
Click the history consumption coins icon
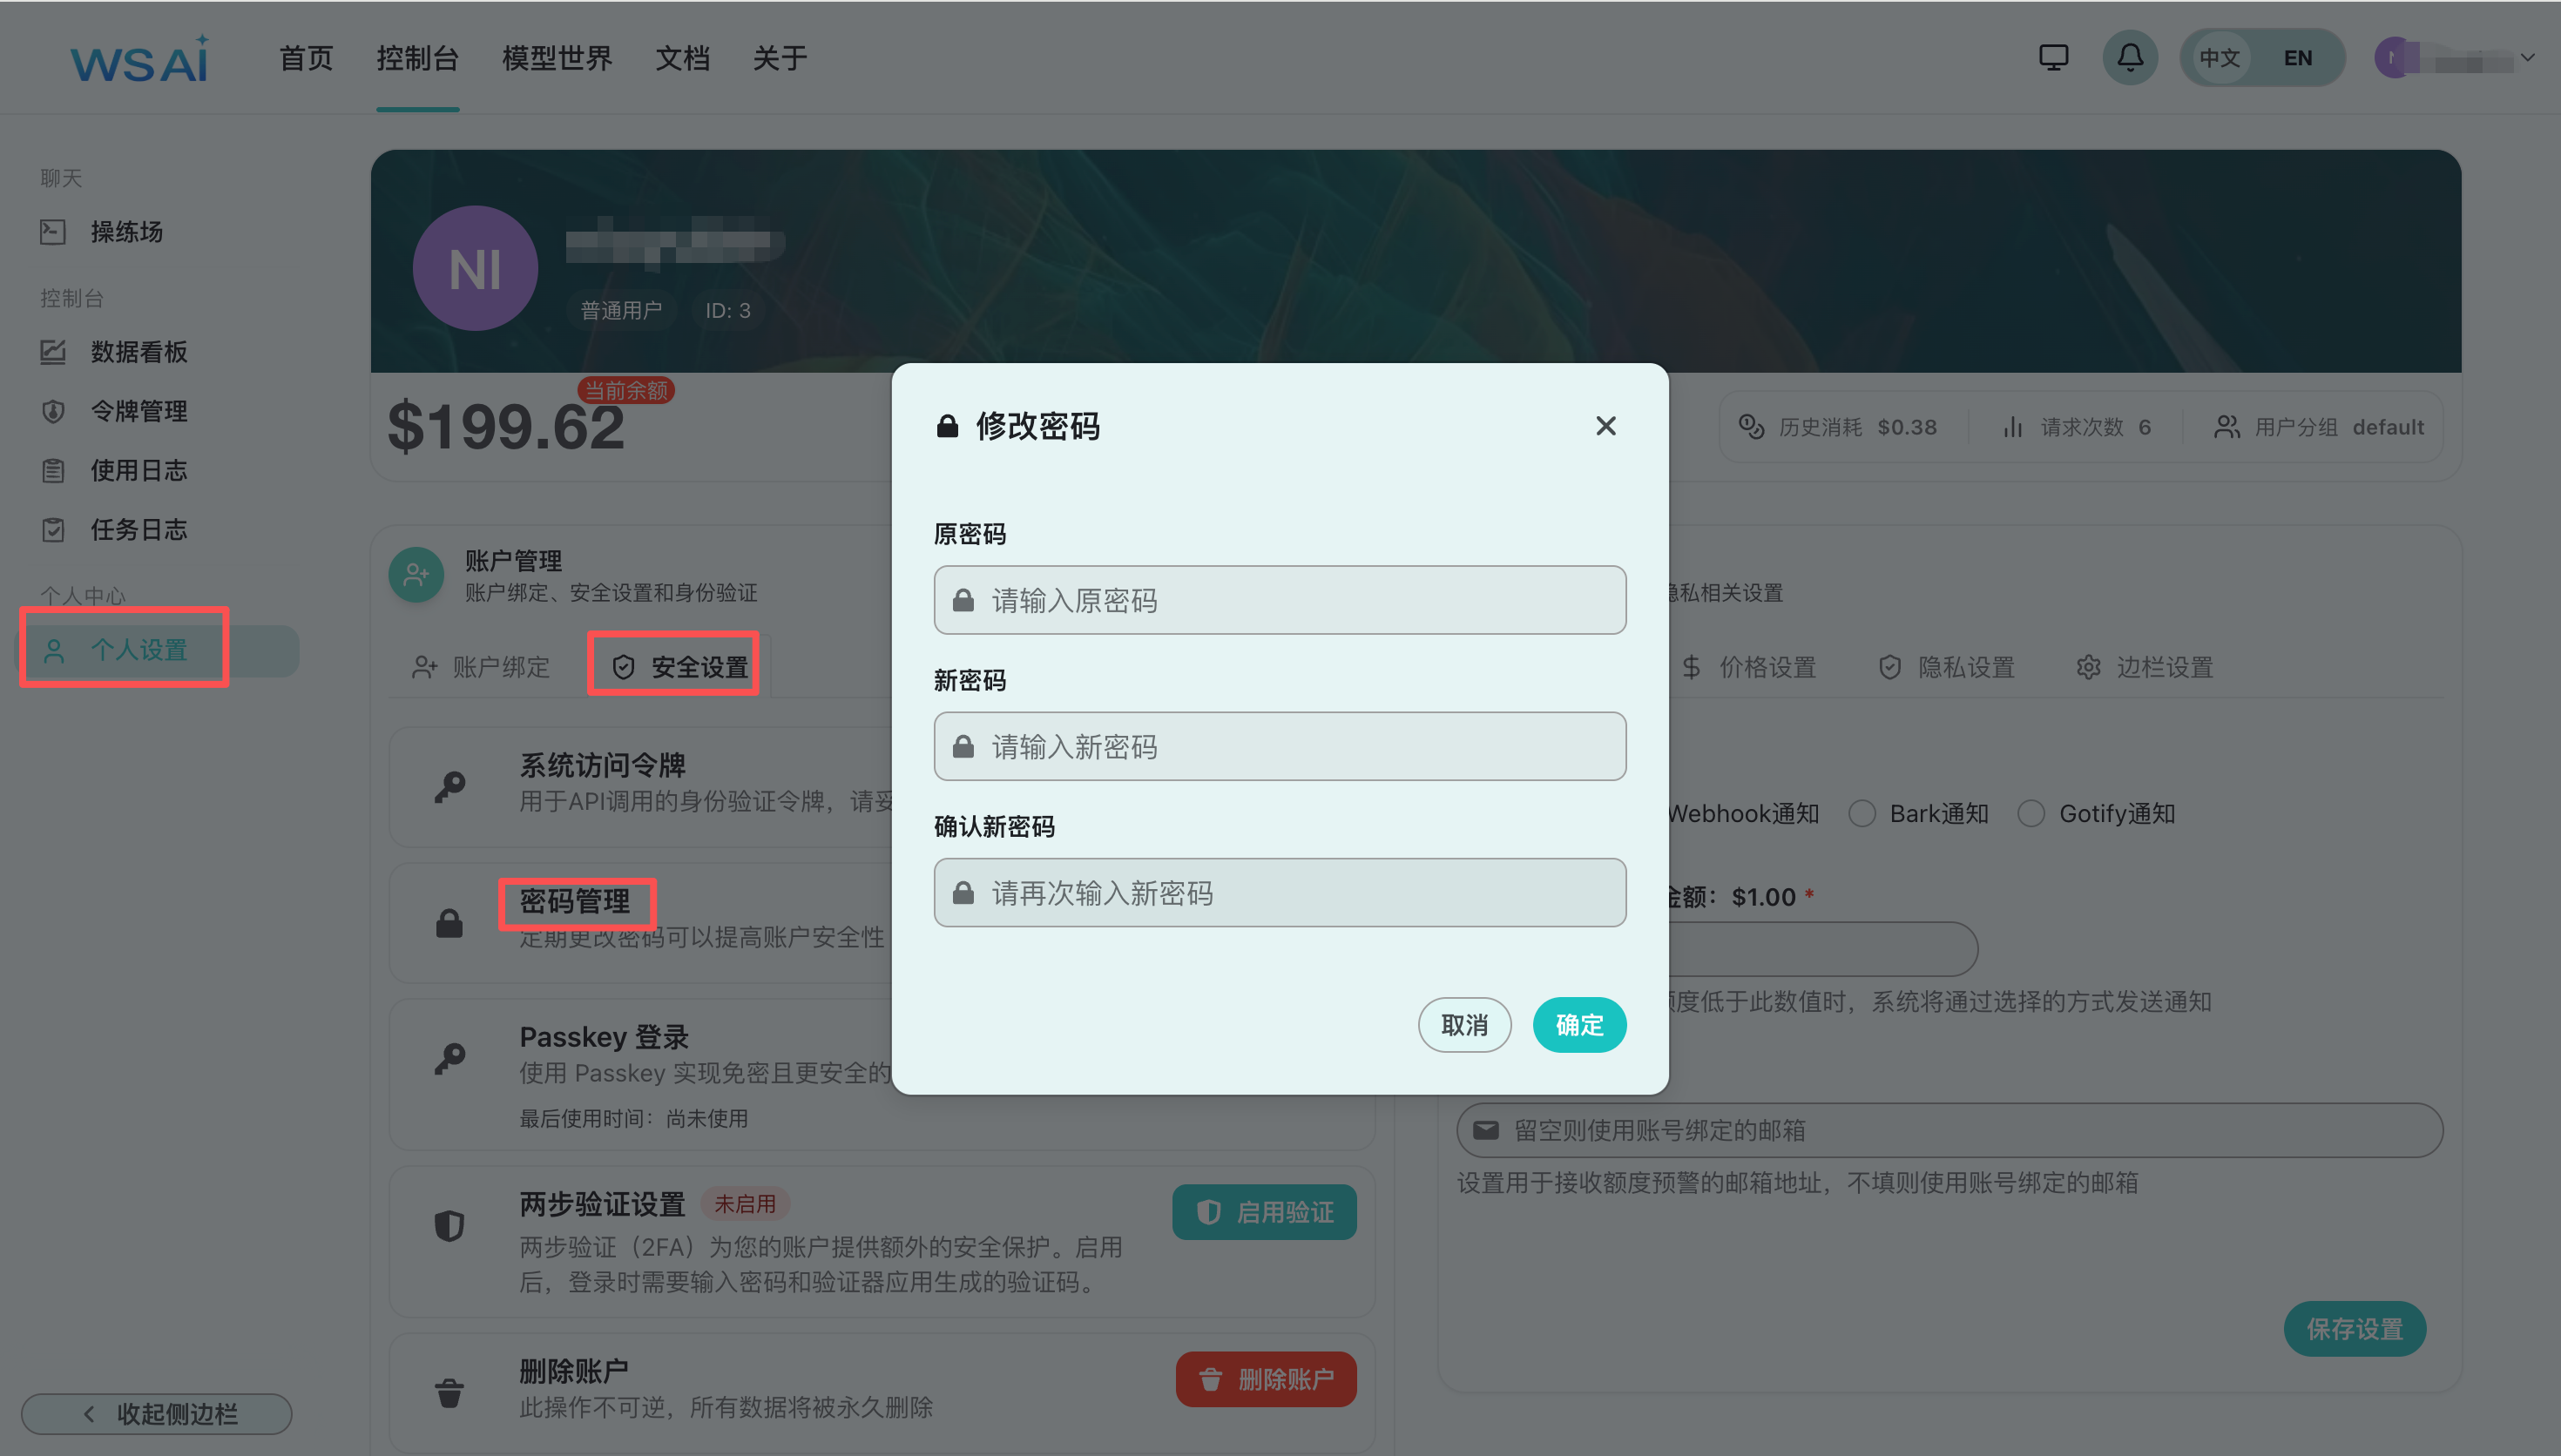(1751, 427)
